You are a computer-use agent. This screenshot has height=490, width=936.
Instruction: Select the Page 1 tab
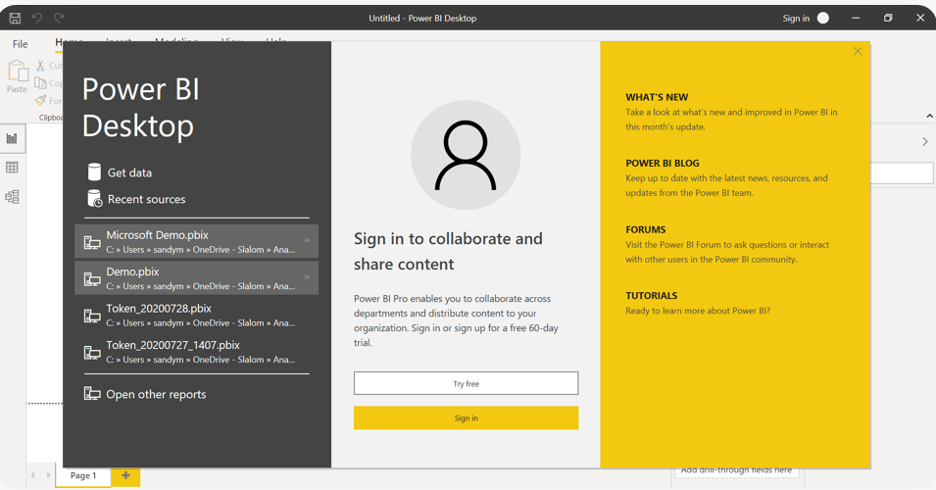[x=83, y=476]
